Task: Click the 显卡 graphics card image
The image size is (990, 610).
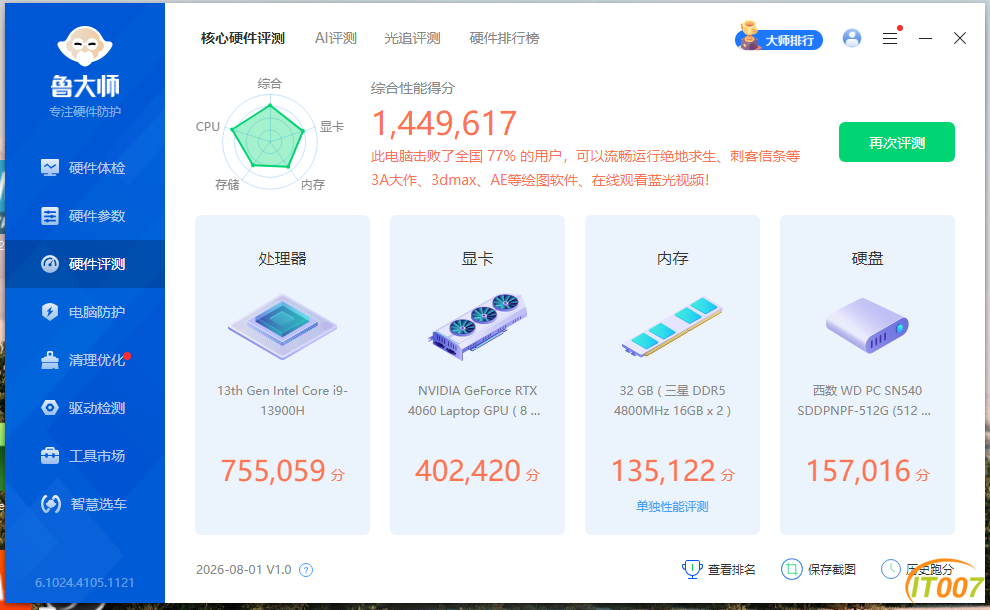Action: click(477, 327)
